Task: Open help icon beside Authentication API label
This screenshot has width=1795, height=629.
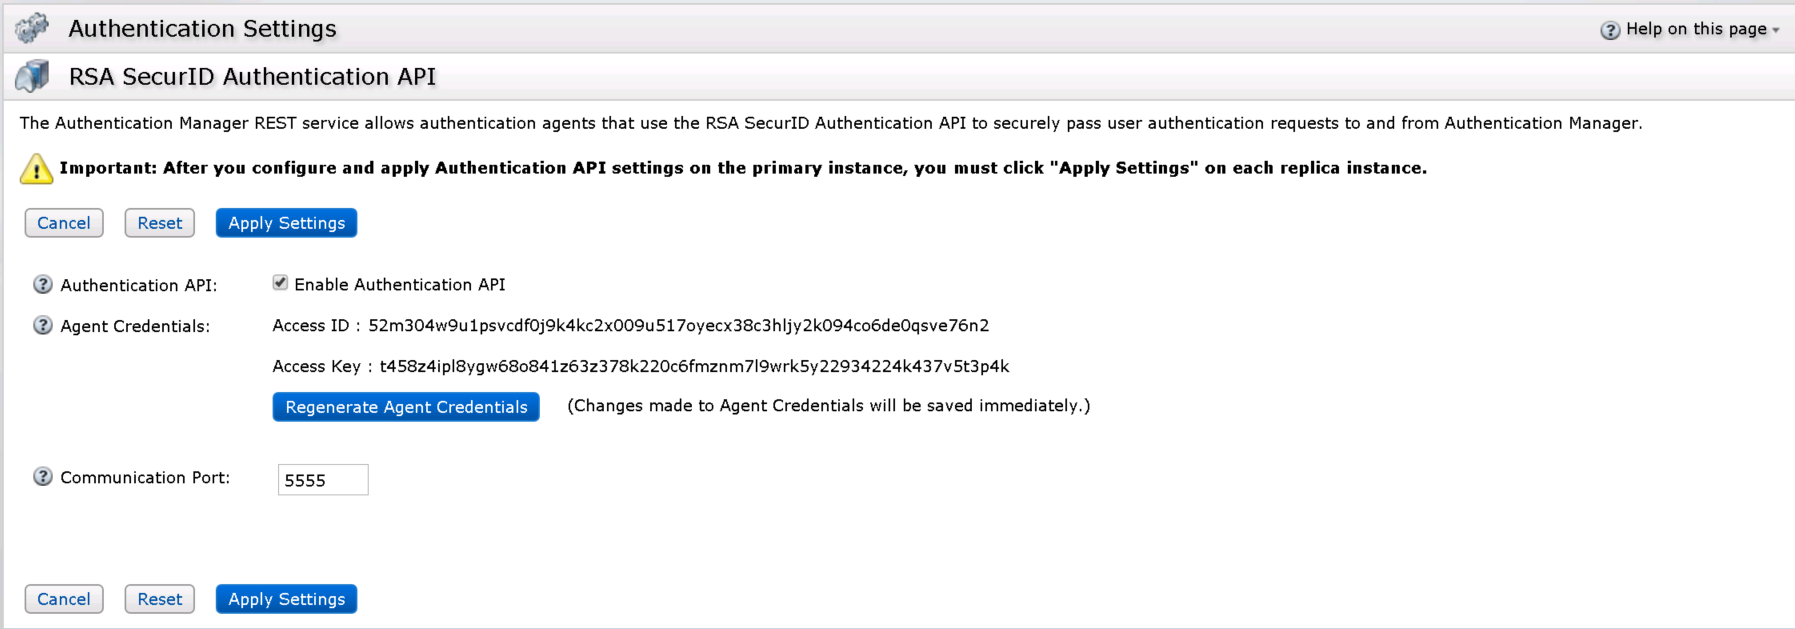Action: (43, 285)
